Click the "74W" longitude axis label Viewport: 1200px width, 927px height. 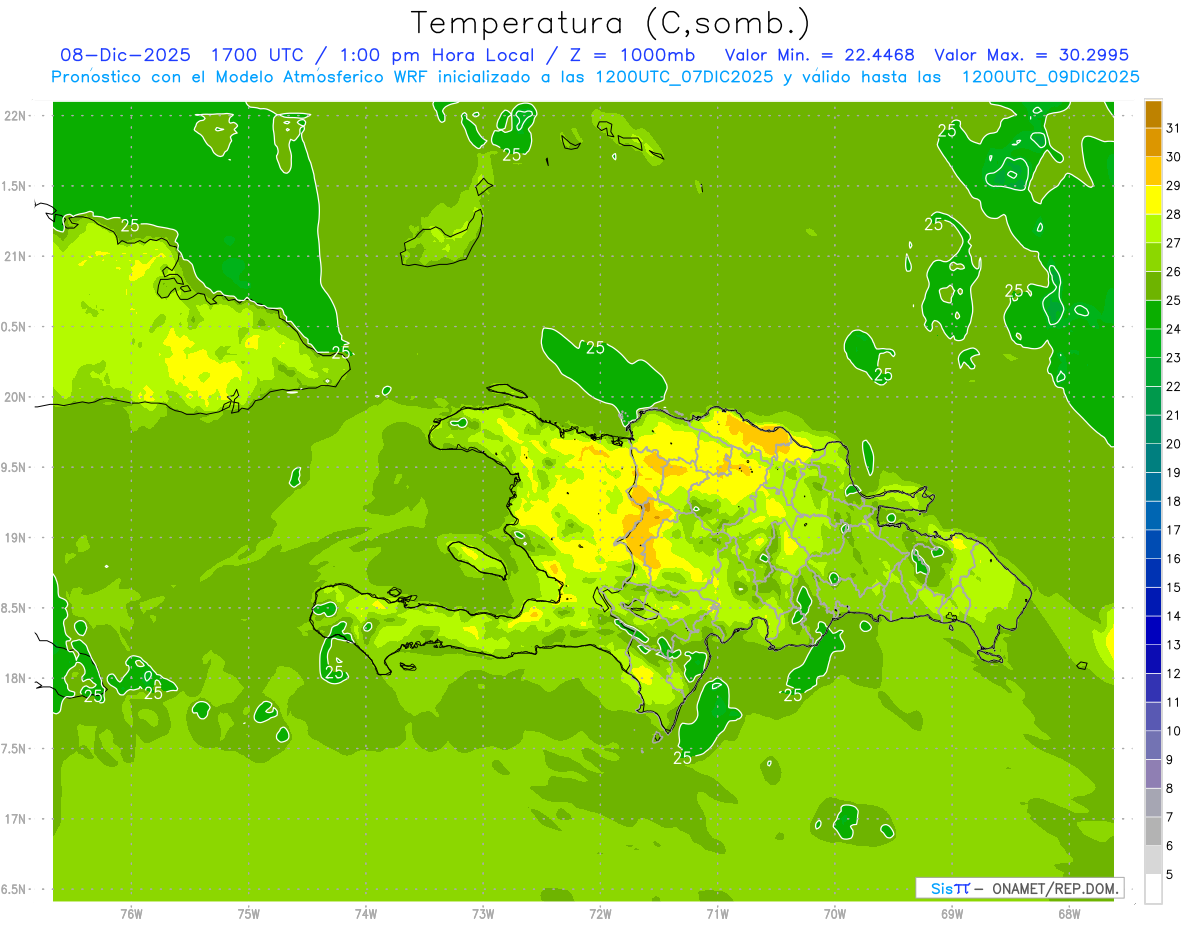click(x=366, y=914)
